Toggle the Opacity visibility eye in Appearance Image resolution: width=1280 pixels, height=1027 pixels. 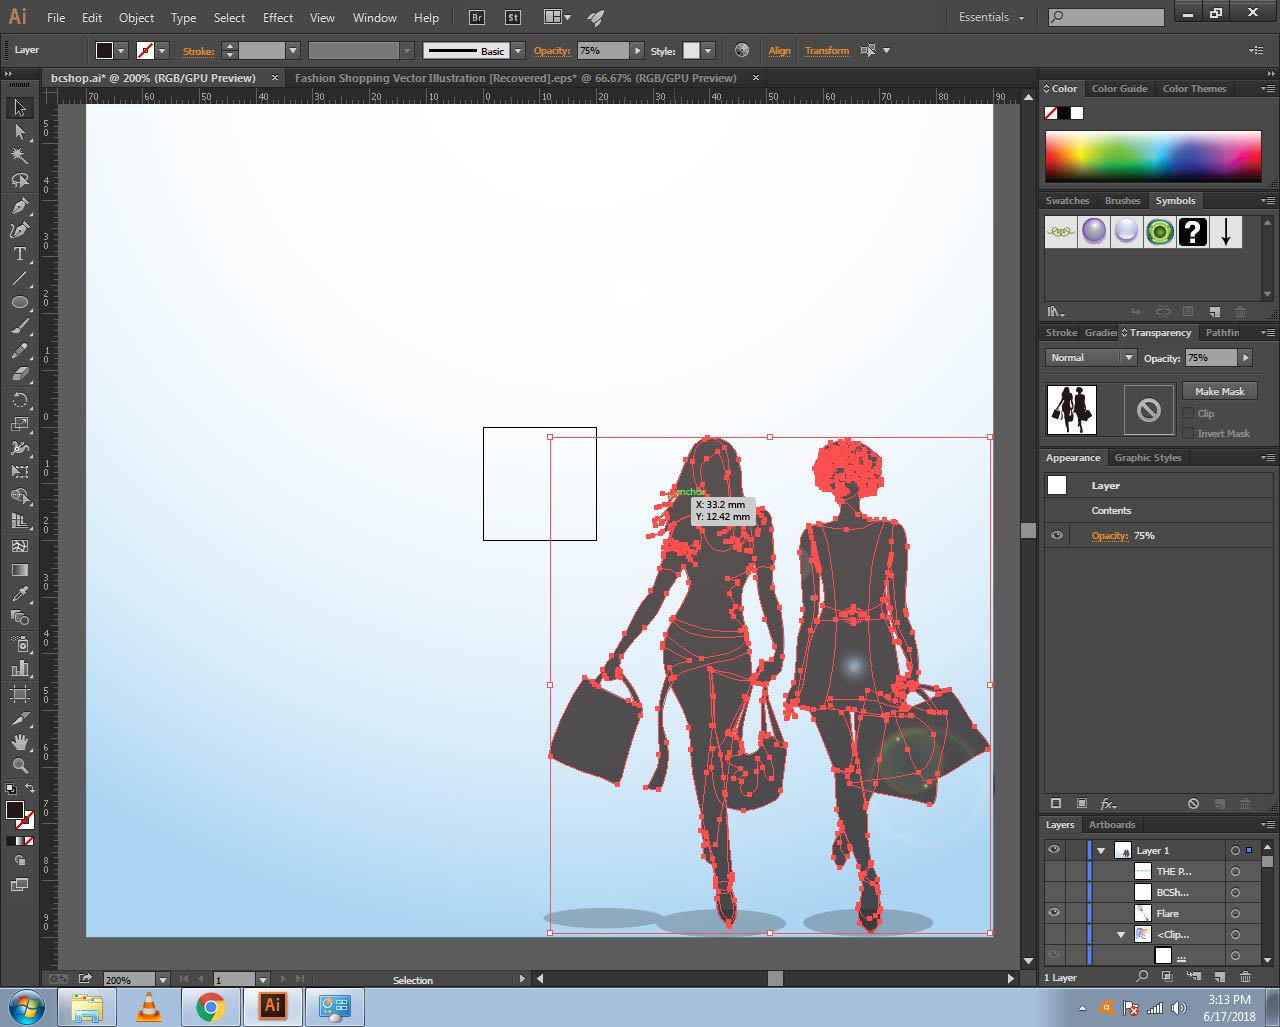pyautogui.click(x=1057, y=536)
